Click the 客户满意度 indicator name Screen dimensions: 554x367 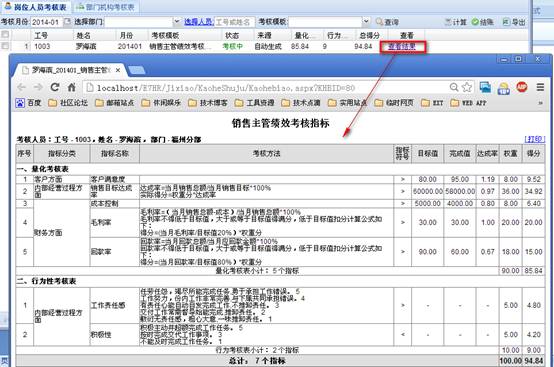[x=108, y=179]
